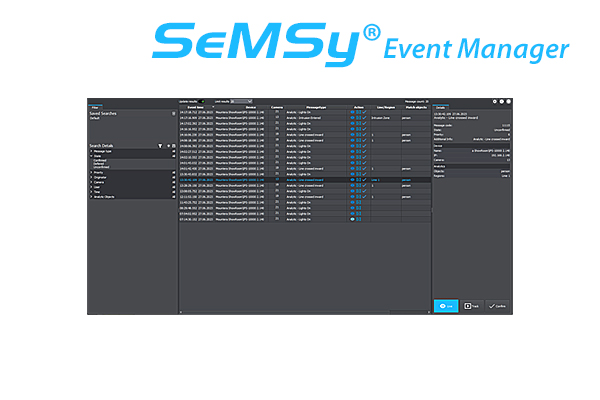Click the eye icon in the Intrusion Entered row

[x=352, y=118]
